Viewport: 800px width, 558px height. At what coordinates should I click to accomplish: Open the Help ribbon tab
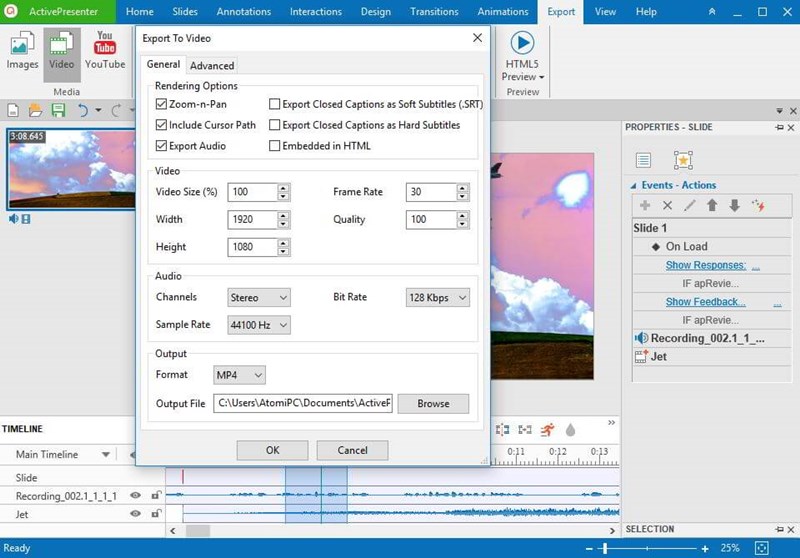(646, 12)
